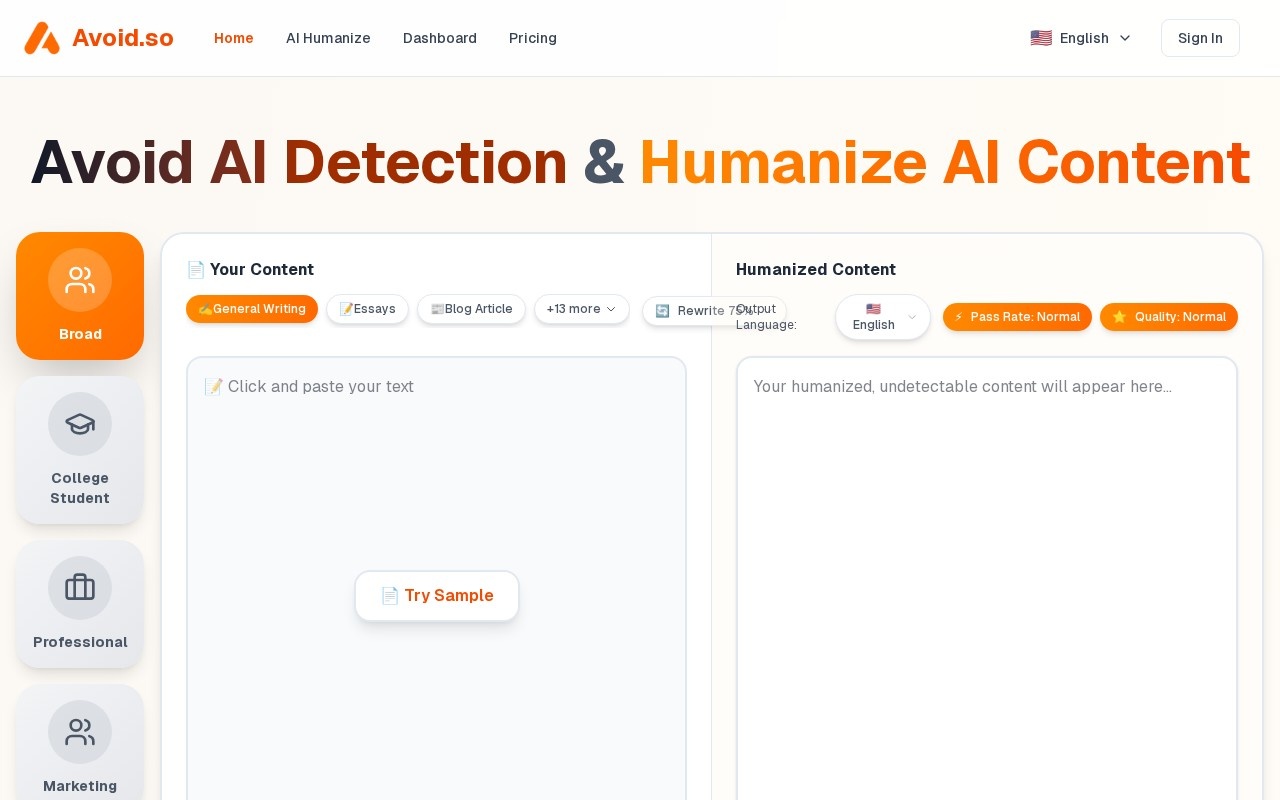Choose the Blog Article content type
The image size is (1280, 800).
(471, 309)
